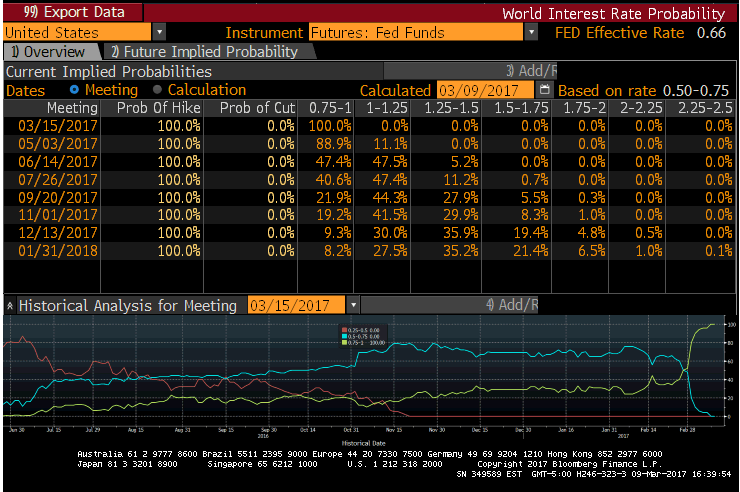Select the Calculation dates radio button
Viewport: 740px width, 492px height.
(x=157, y=89)
